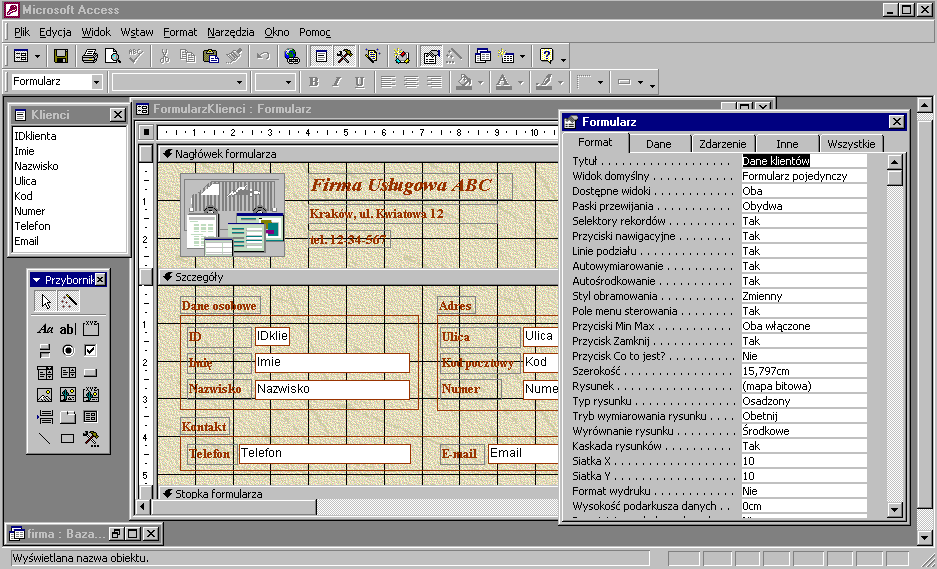937x569 pixels.
Task: Switch to the Dane properties tab
Action: tap(659, 143)
